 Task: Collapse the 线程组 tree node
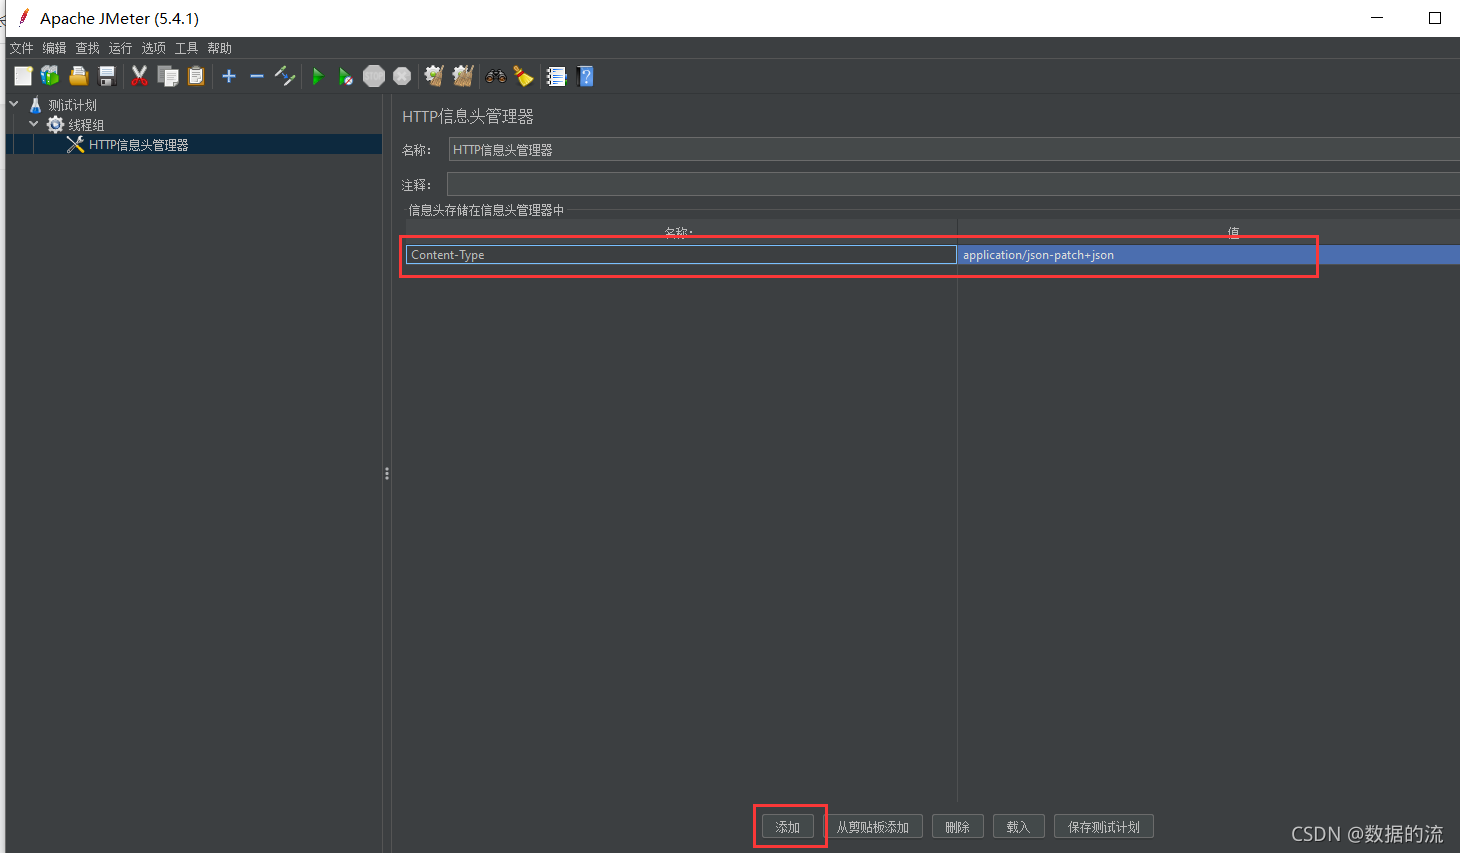tap(34, 124)
